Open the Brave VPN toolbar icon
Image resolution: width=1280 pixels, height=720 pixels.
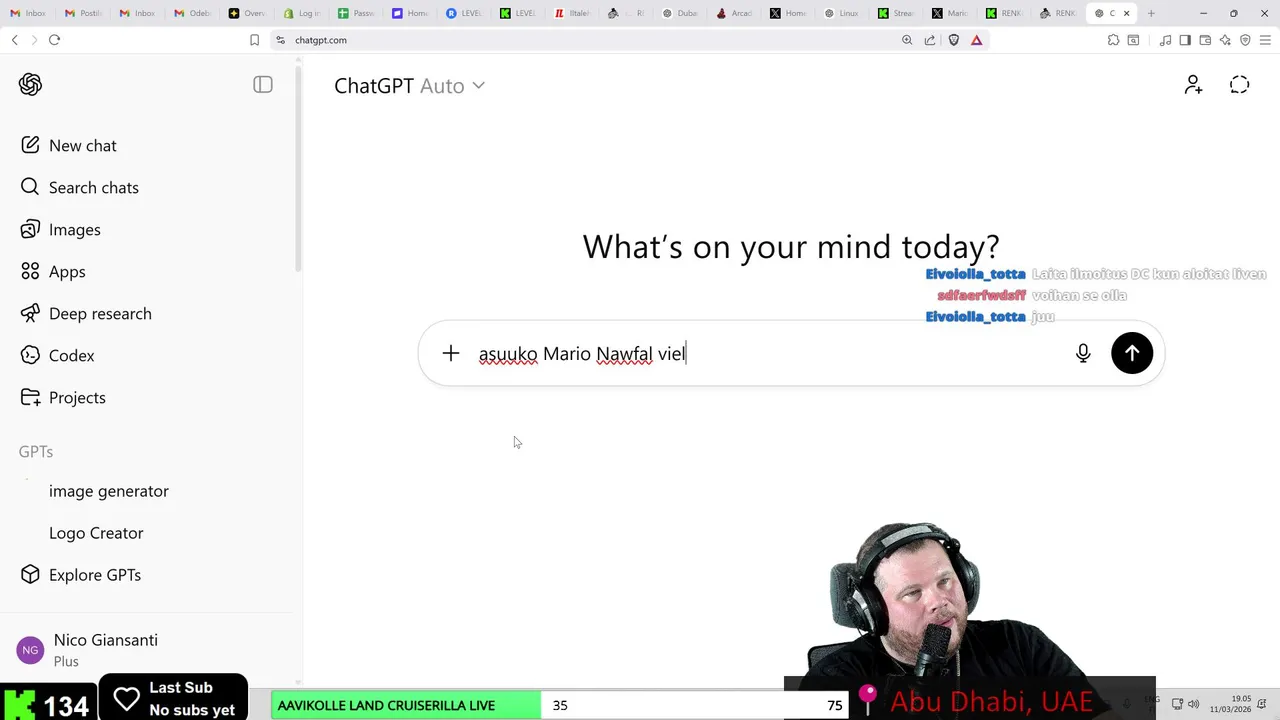click(x=1245, y=40)
